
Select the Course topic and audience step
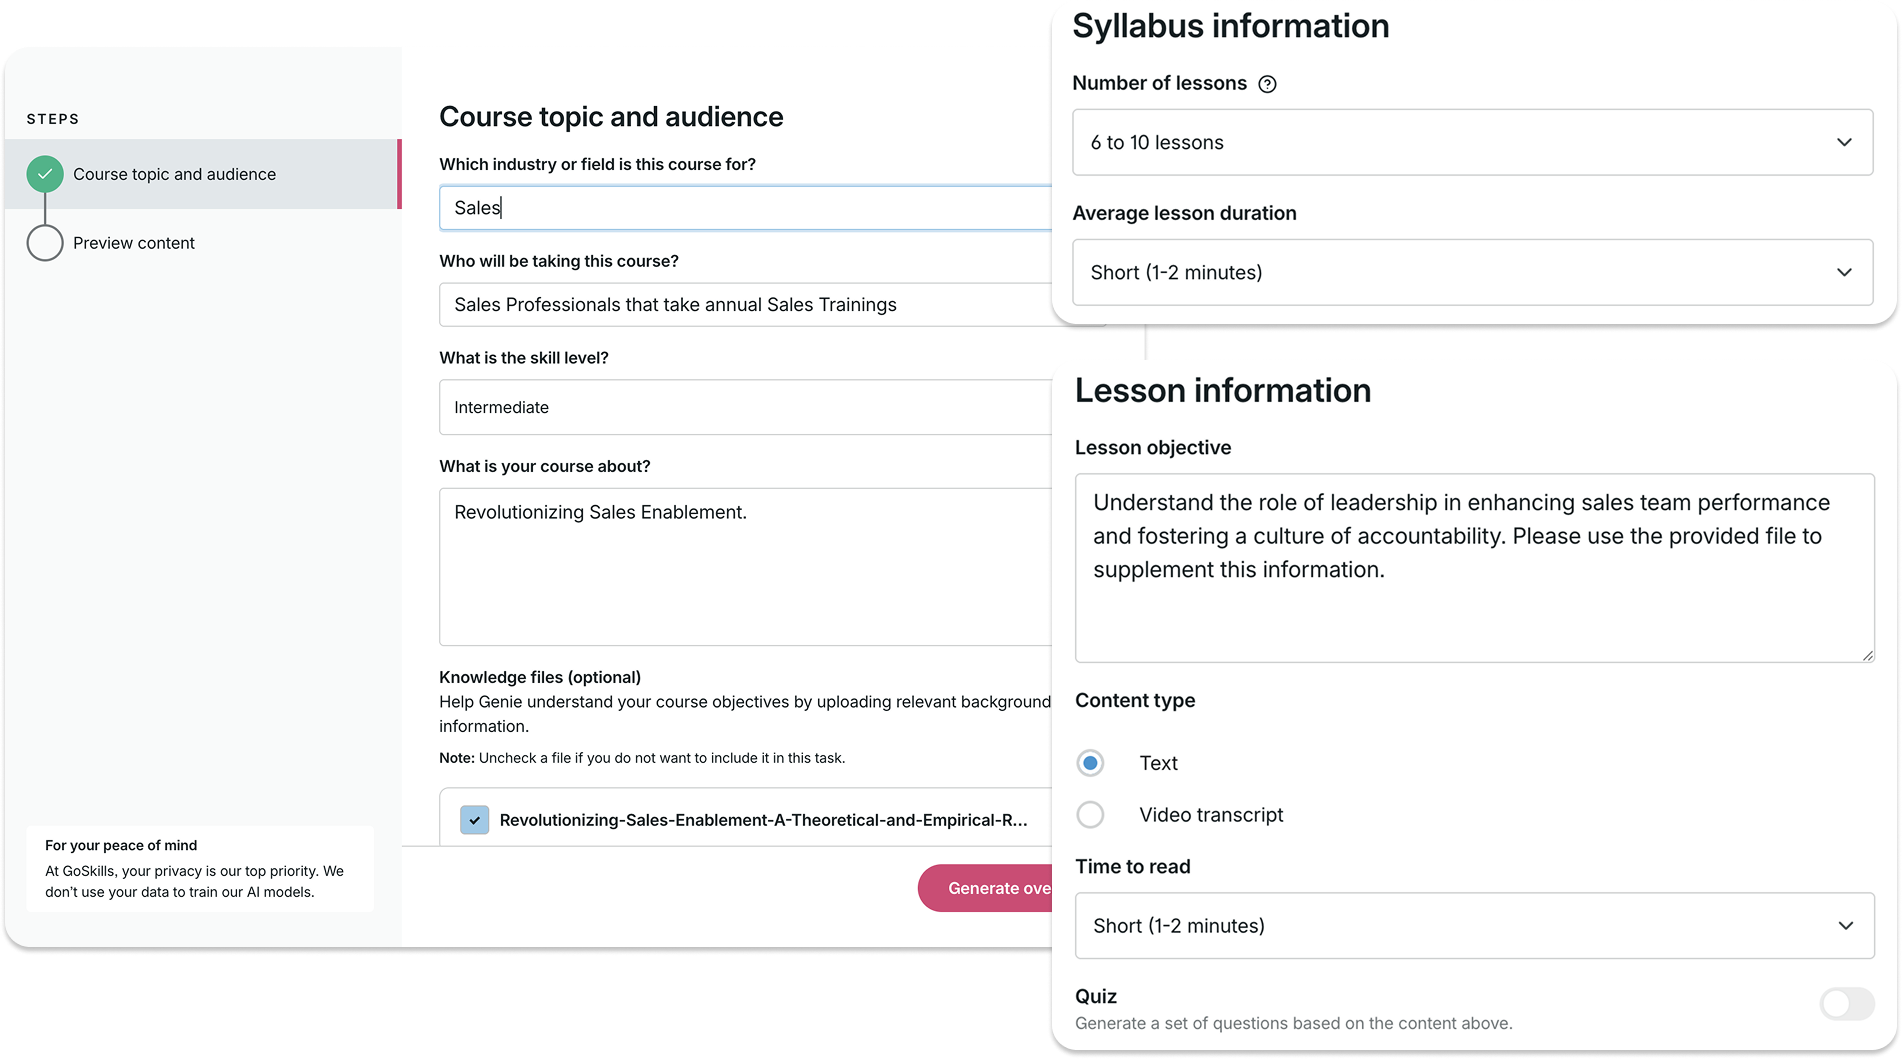(175, 173)
